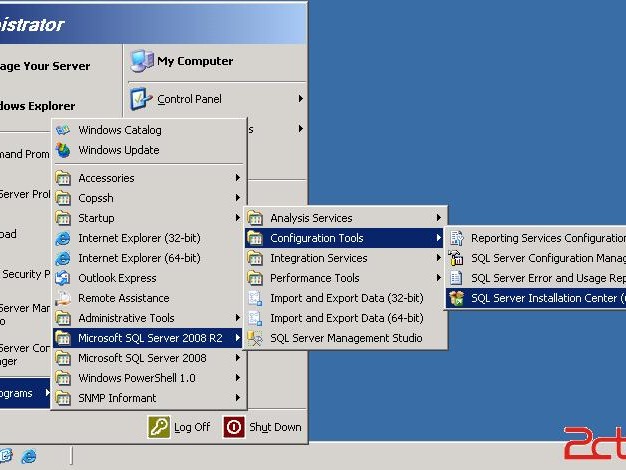Open the Outlook Express menu entry
Image resolution: width=626 pixels, height=470 pixels.
148,278
